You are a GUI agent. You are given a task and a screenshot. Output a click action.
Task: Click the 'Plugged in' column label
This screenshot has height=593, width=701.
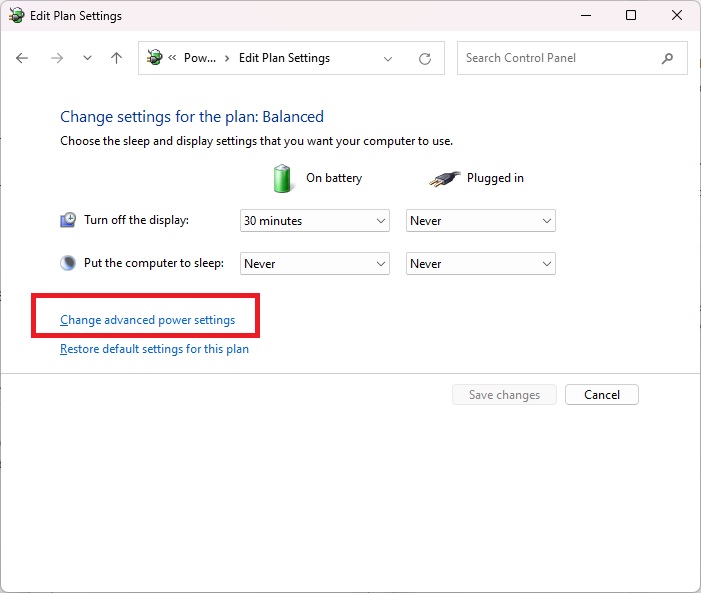coord(495,178)
